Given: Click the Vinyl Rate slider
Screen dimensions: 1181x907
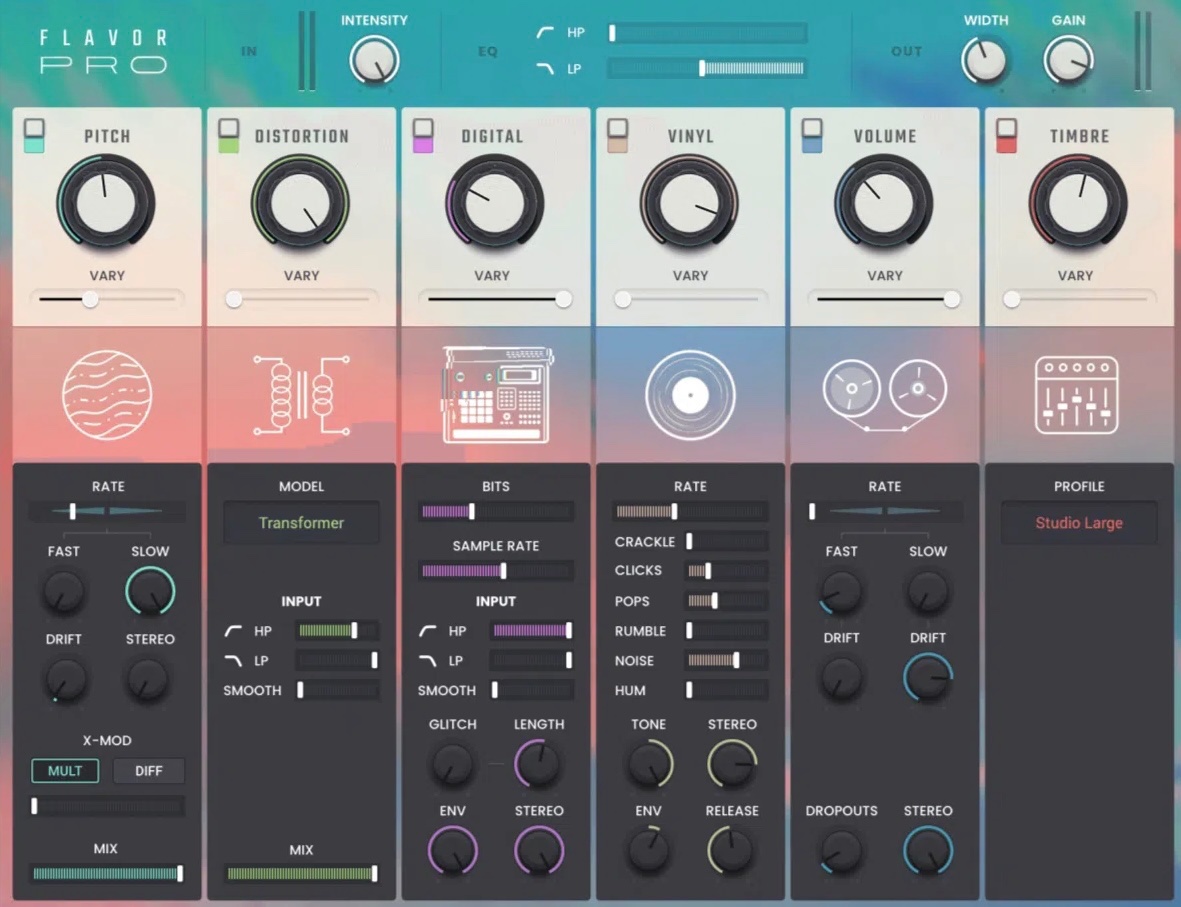Looking at the screenshot, I should pyautogui.click(x=690, y=512).
